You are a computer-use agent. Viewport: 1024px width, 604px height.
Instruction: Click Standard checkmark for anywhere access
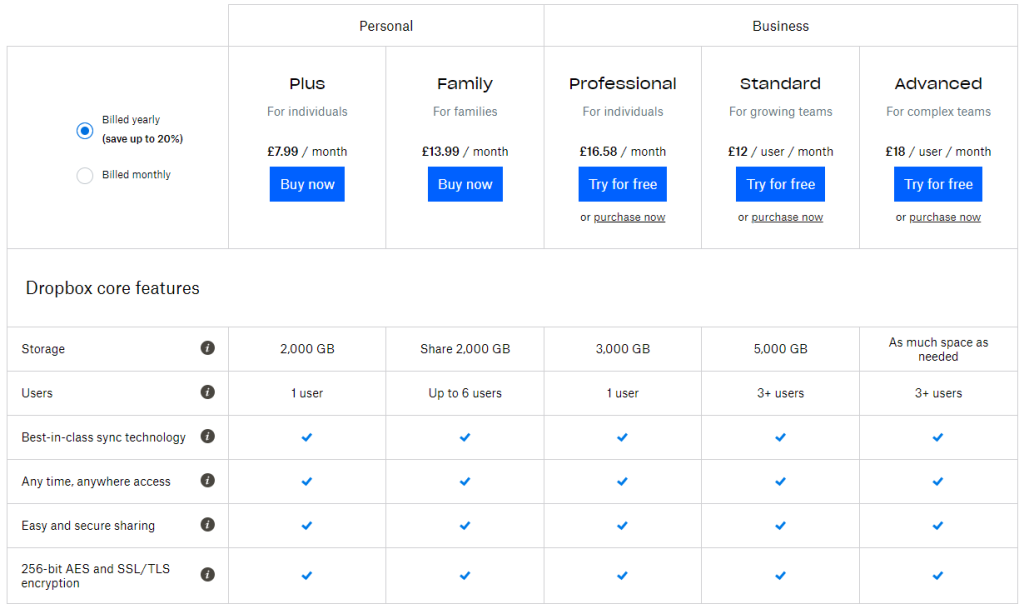click(780, 481)
